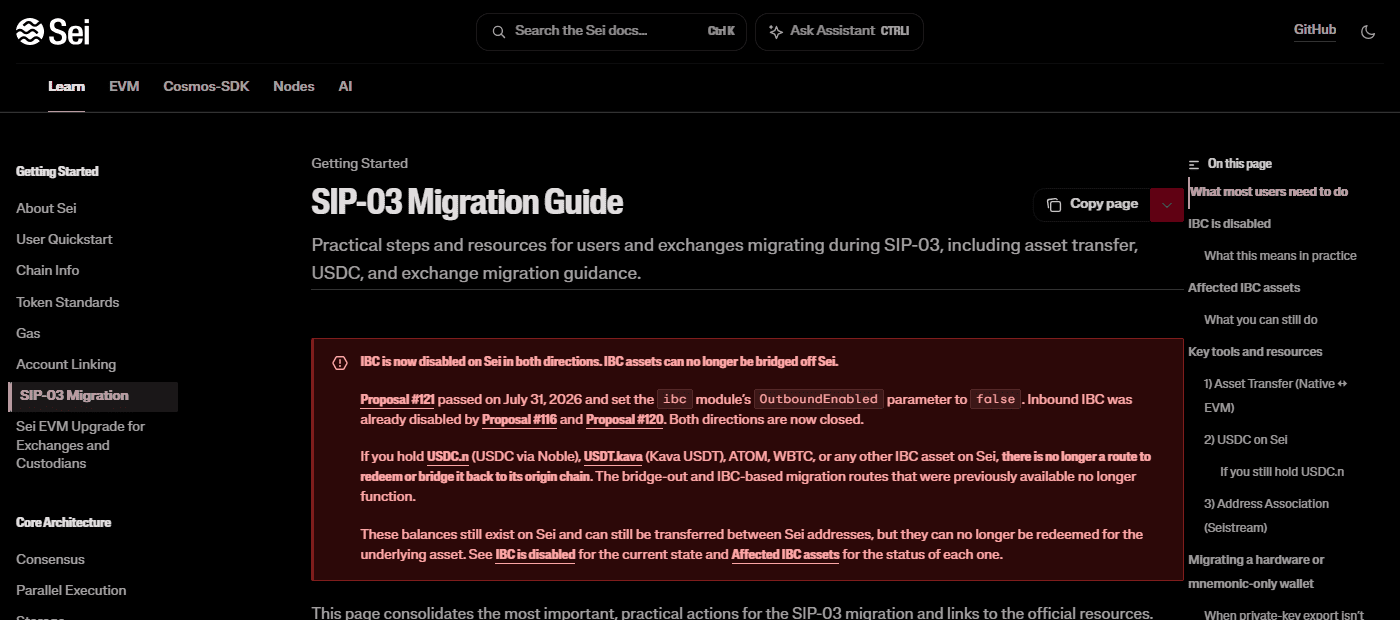Viewport: 1400px width, 620px height.
Task: Open the Gas sidebar page
Action: (28, 334)
